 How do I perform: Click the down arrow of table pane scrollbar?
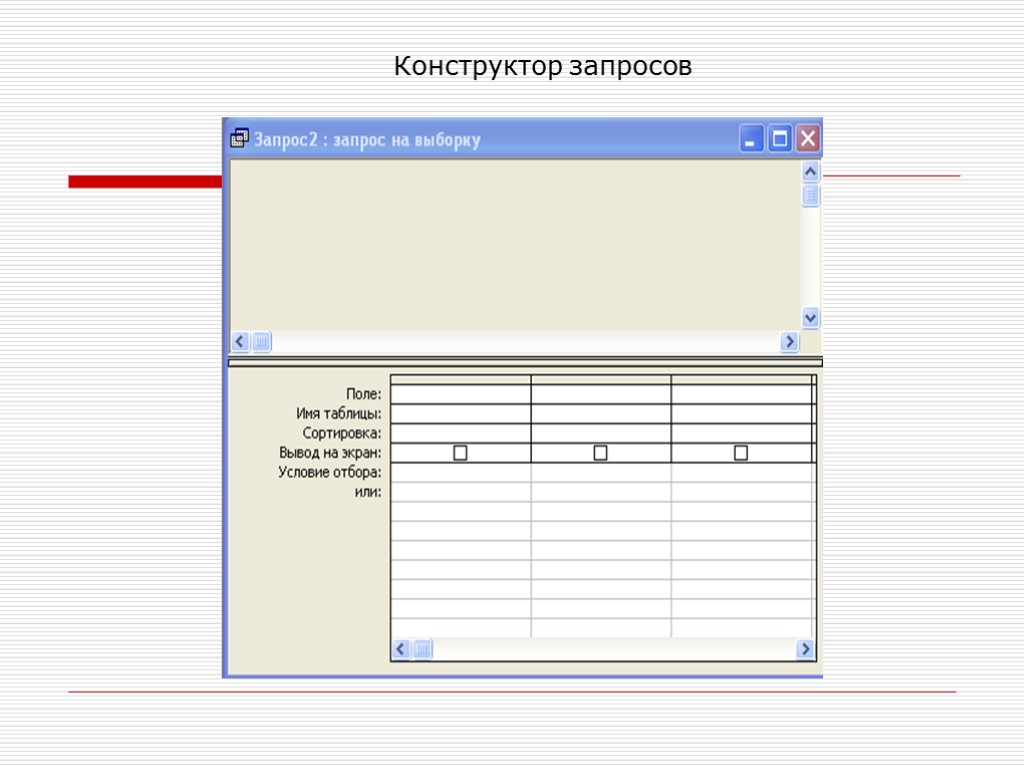[x=810, y=318]
